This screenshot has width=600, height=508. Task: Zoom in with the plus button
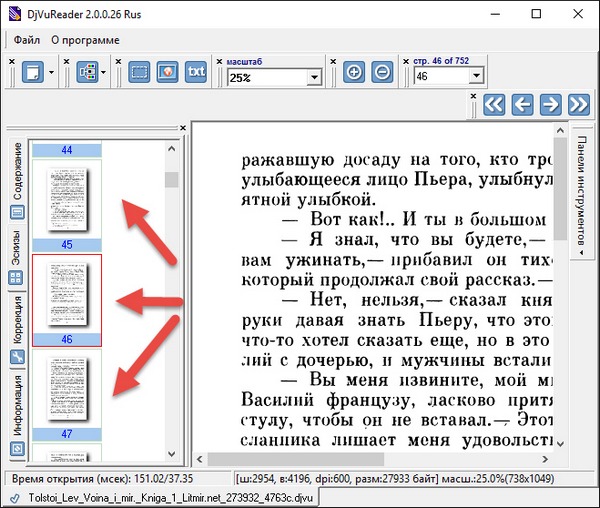pos(354,72)
